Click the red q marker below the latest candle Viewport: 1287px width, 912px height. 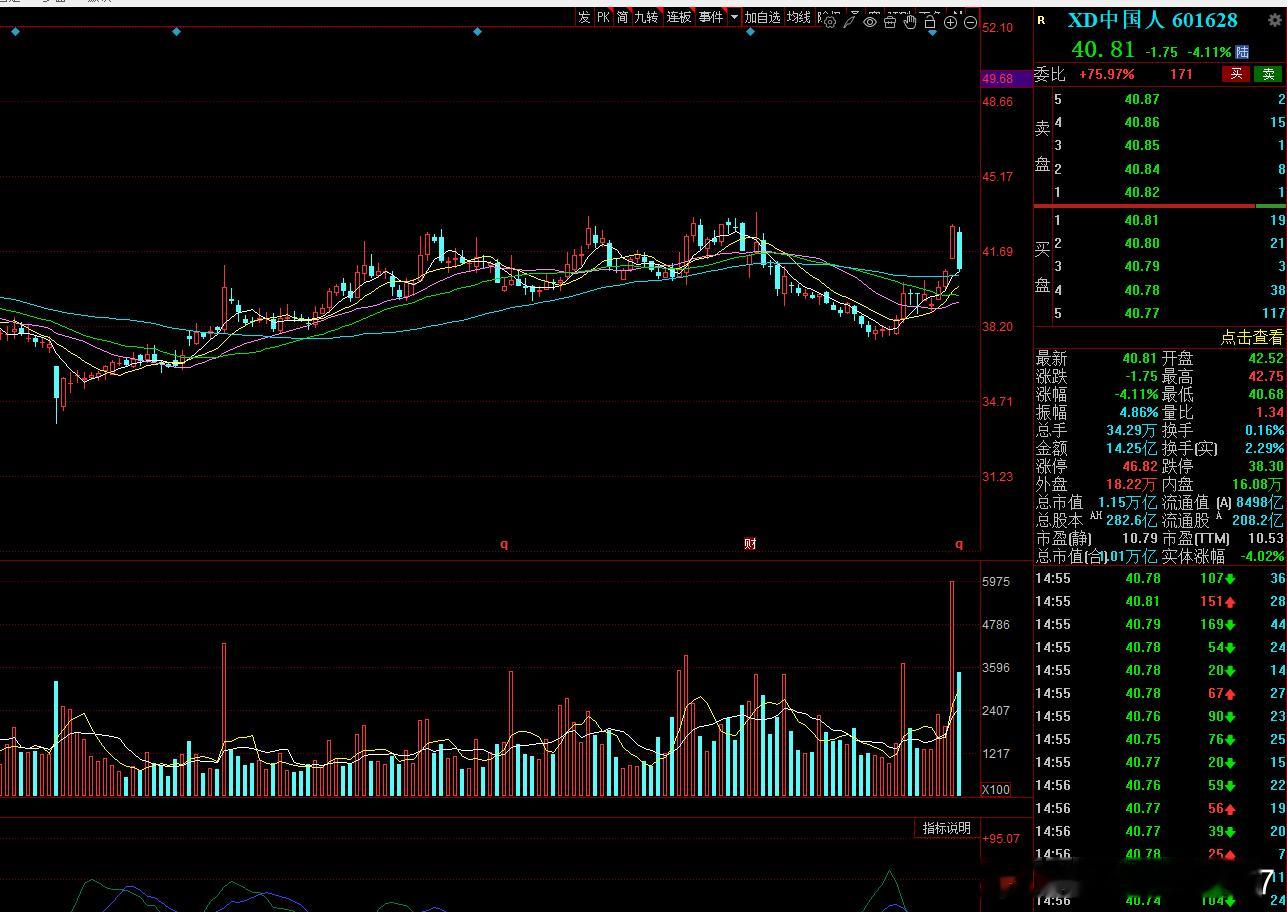(x=959, y=544)
